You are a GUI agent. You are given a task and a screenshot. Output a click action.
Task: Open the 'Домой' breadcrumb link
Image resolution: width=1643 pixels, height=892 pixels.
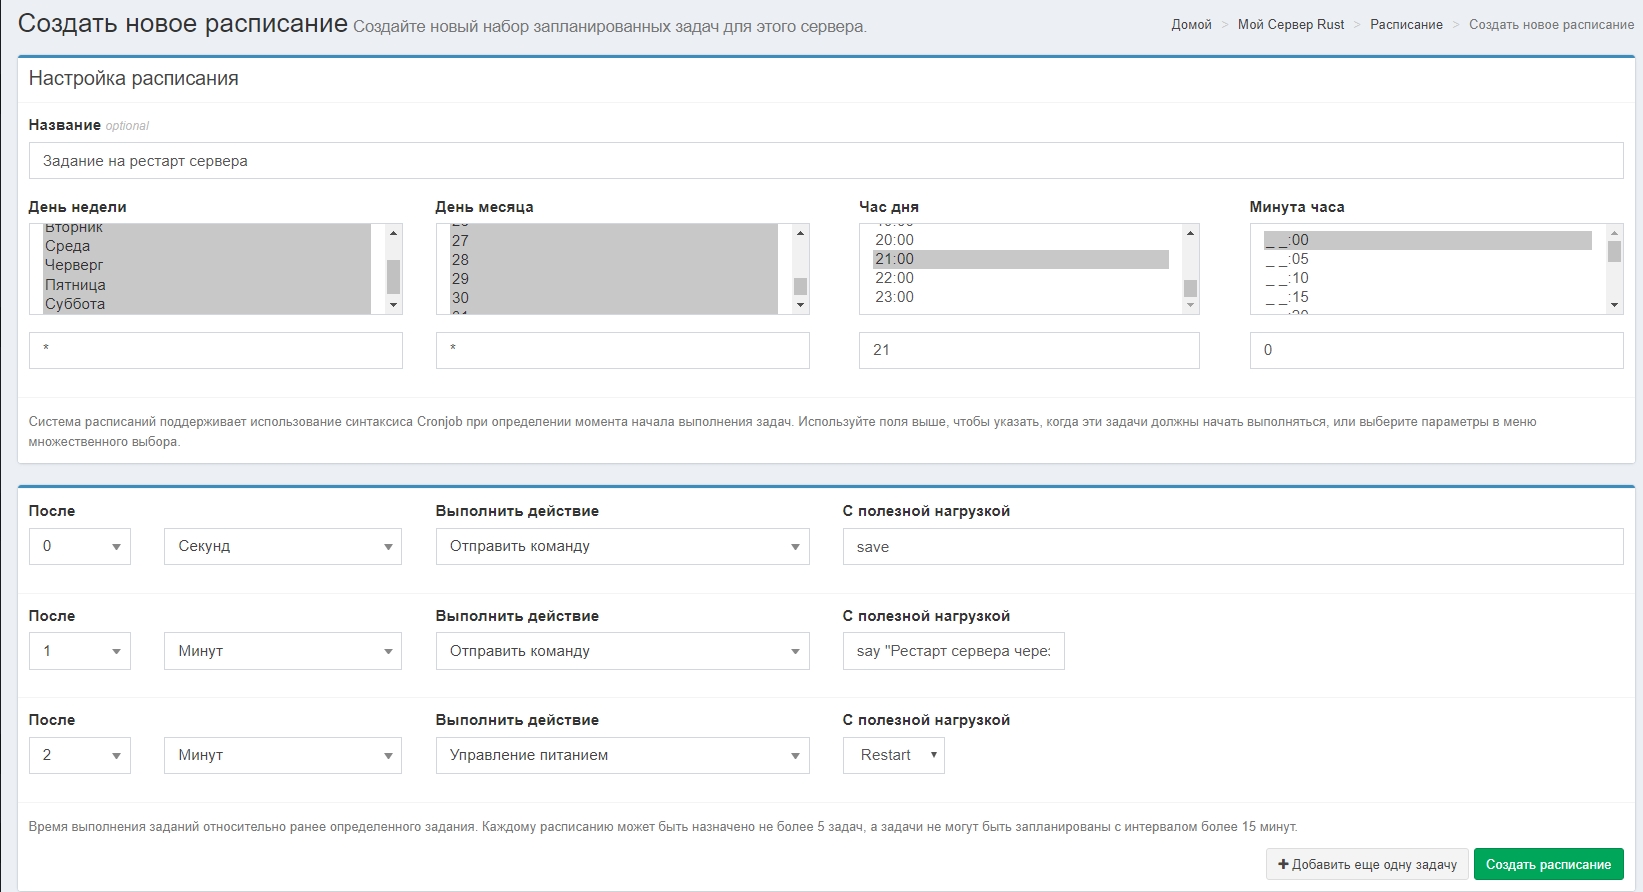coord(1191,25)
